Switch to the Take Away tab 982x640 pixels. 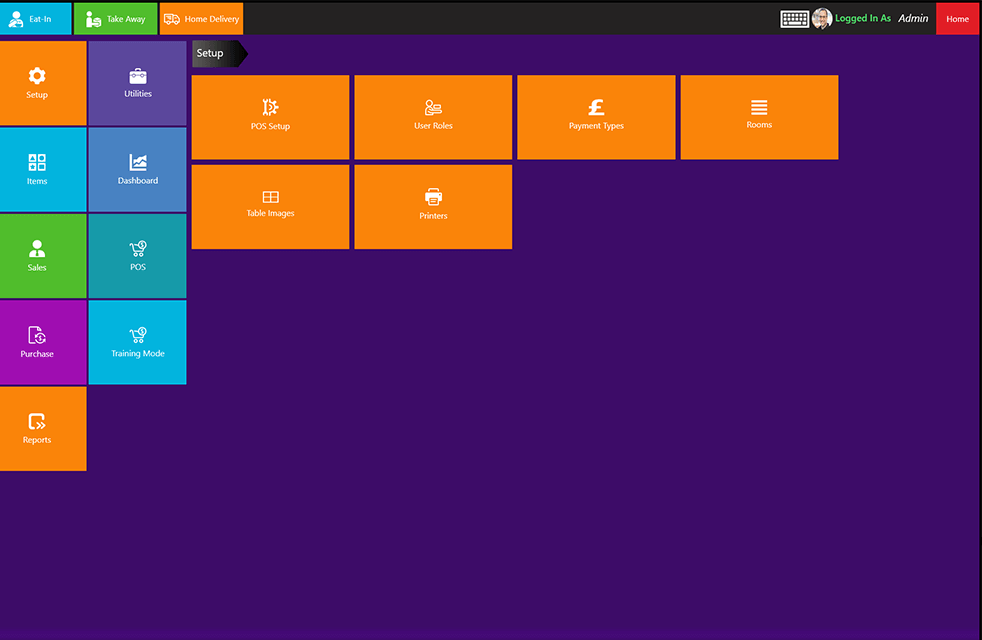(x=115, y=19)
